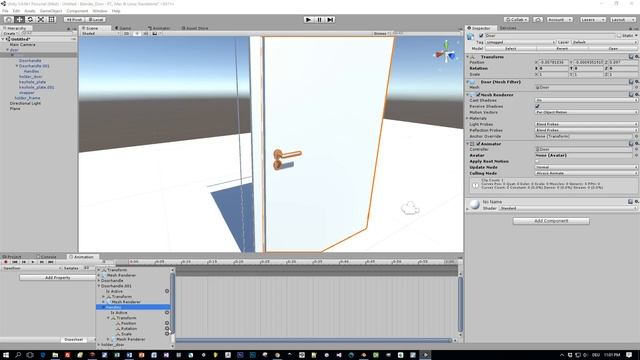Click the Add Property button
Screen dimensions: 640x360
point(58,278)
